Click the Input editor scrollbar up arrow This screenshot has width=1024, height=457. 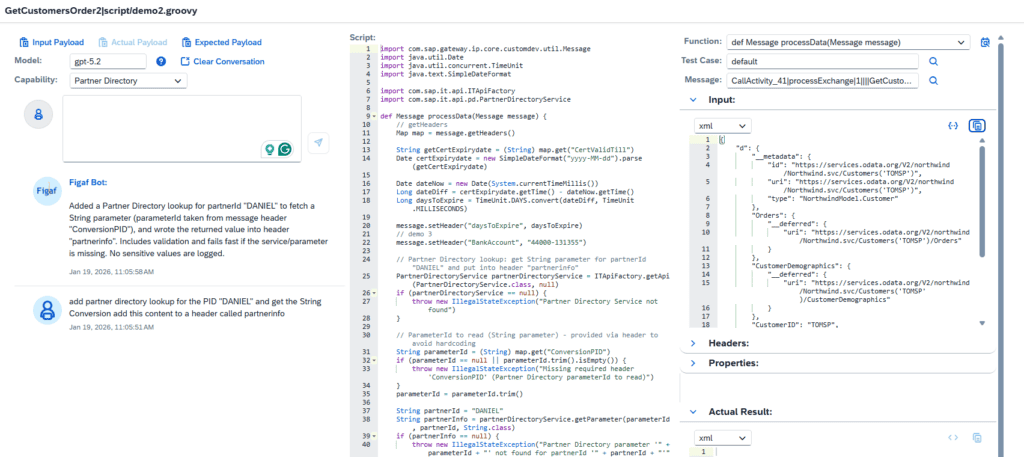982,140
